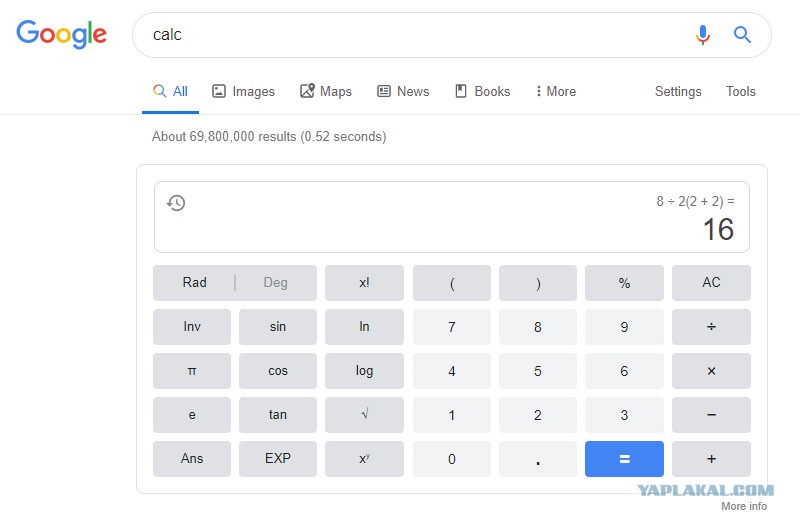The image size is (800, 520).
Task: Open the calculator history clock icon
Action: [176, 203]
